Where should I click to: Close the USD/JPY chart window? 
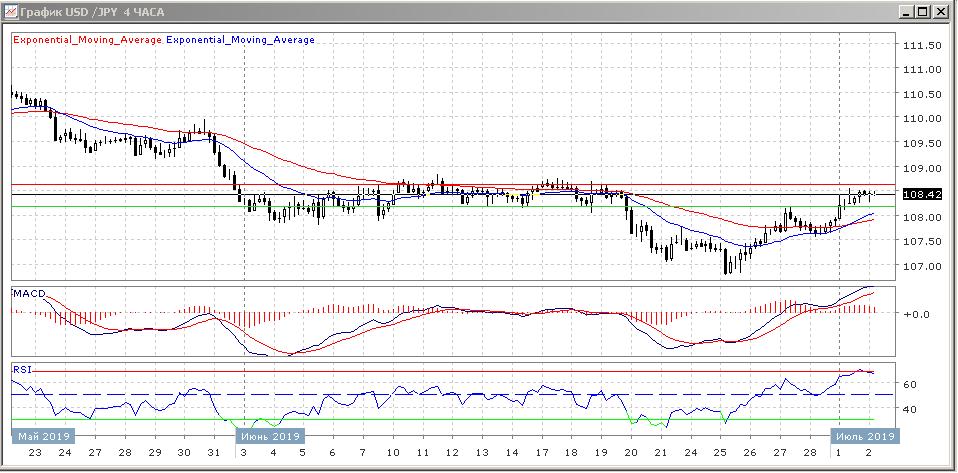click(x=941, y=11)
